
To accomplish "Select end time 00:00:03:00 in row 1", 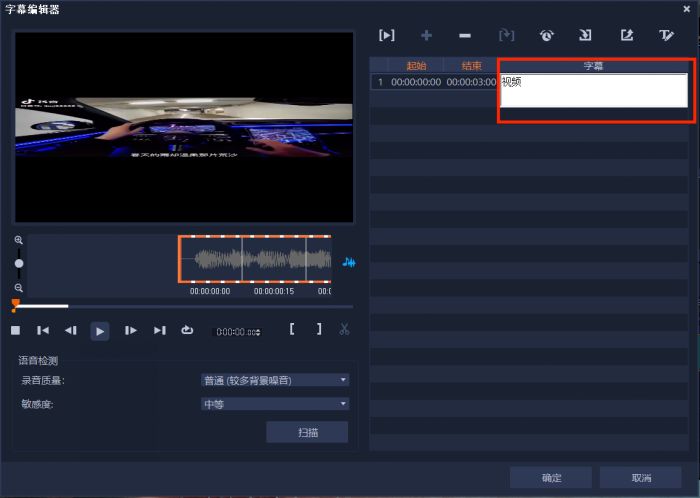I will 471,82.
